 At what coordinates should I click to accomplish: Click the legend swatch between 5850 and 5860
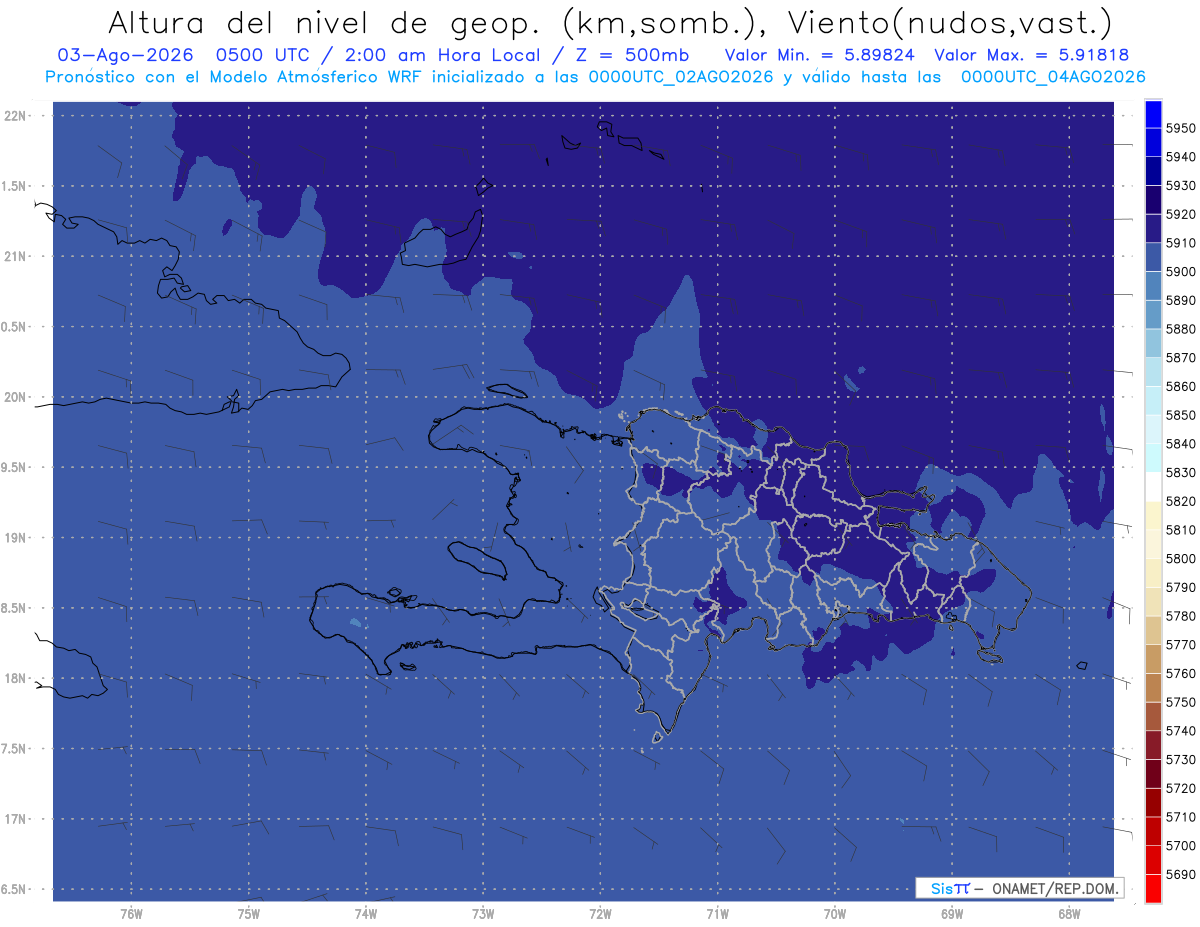pyautogui.click(x=1153, y=401)
